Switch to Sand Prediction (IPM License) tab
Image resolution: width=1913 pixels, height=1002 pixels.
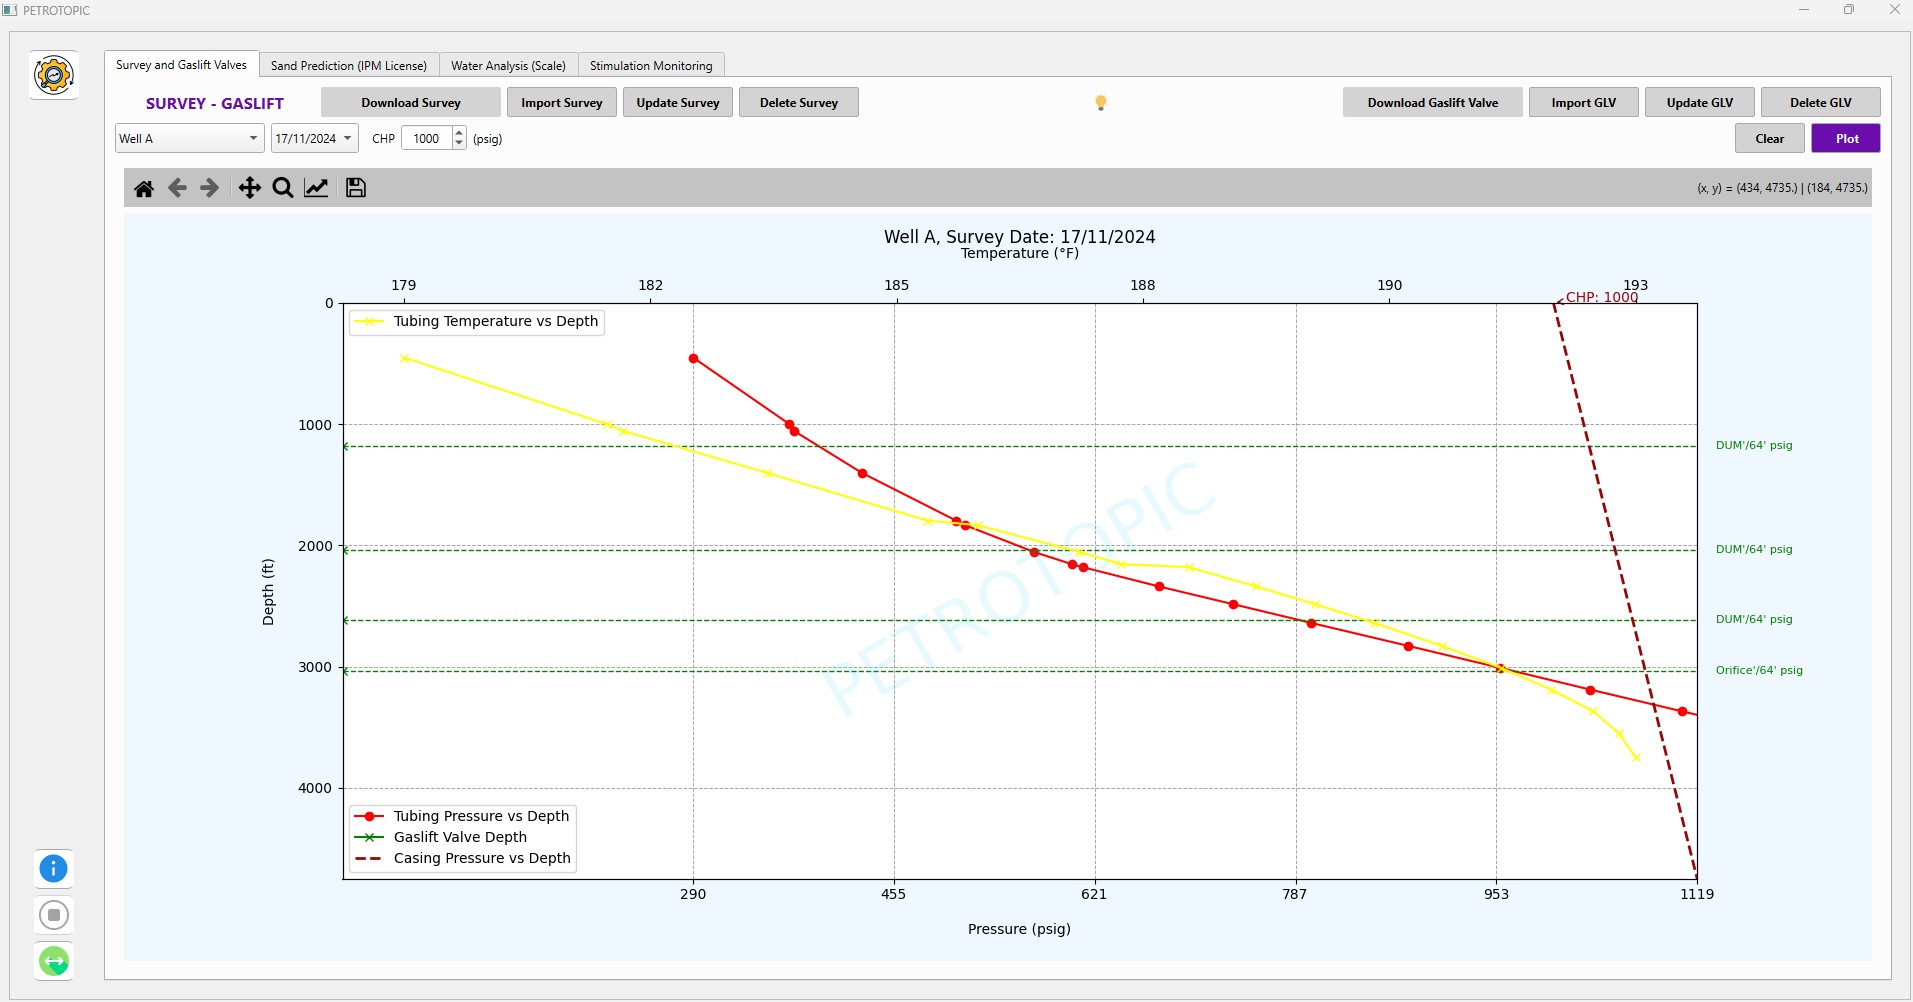click(348, 66)
